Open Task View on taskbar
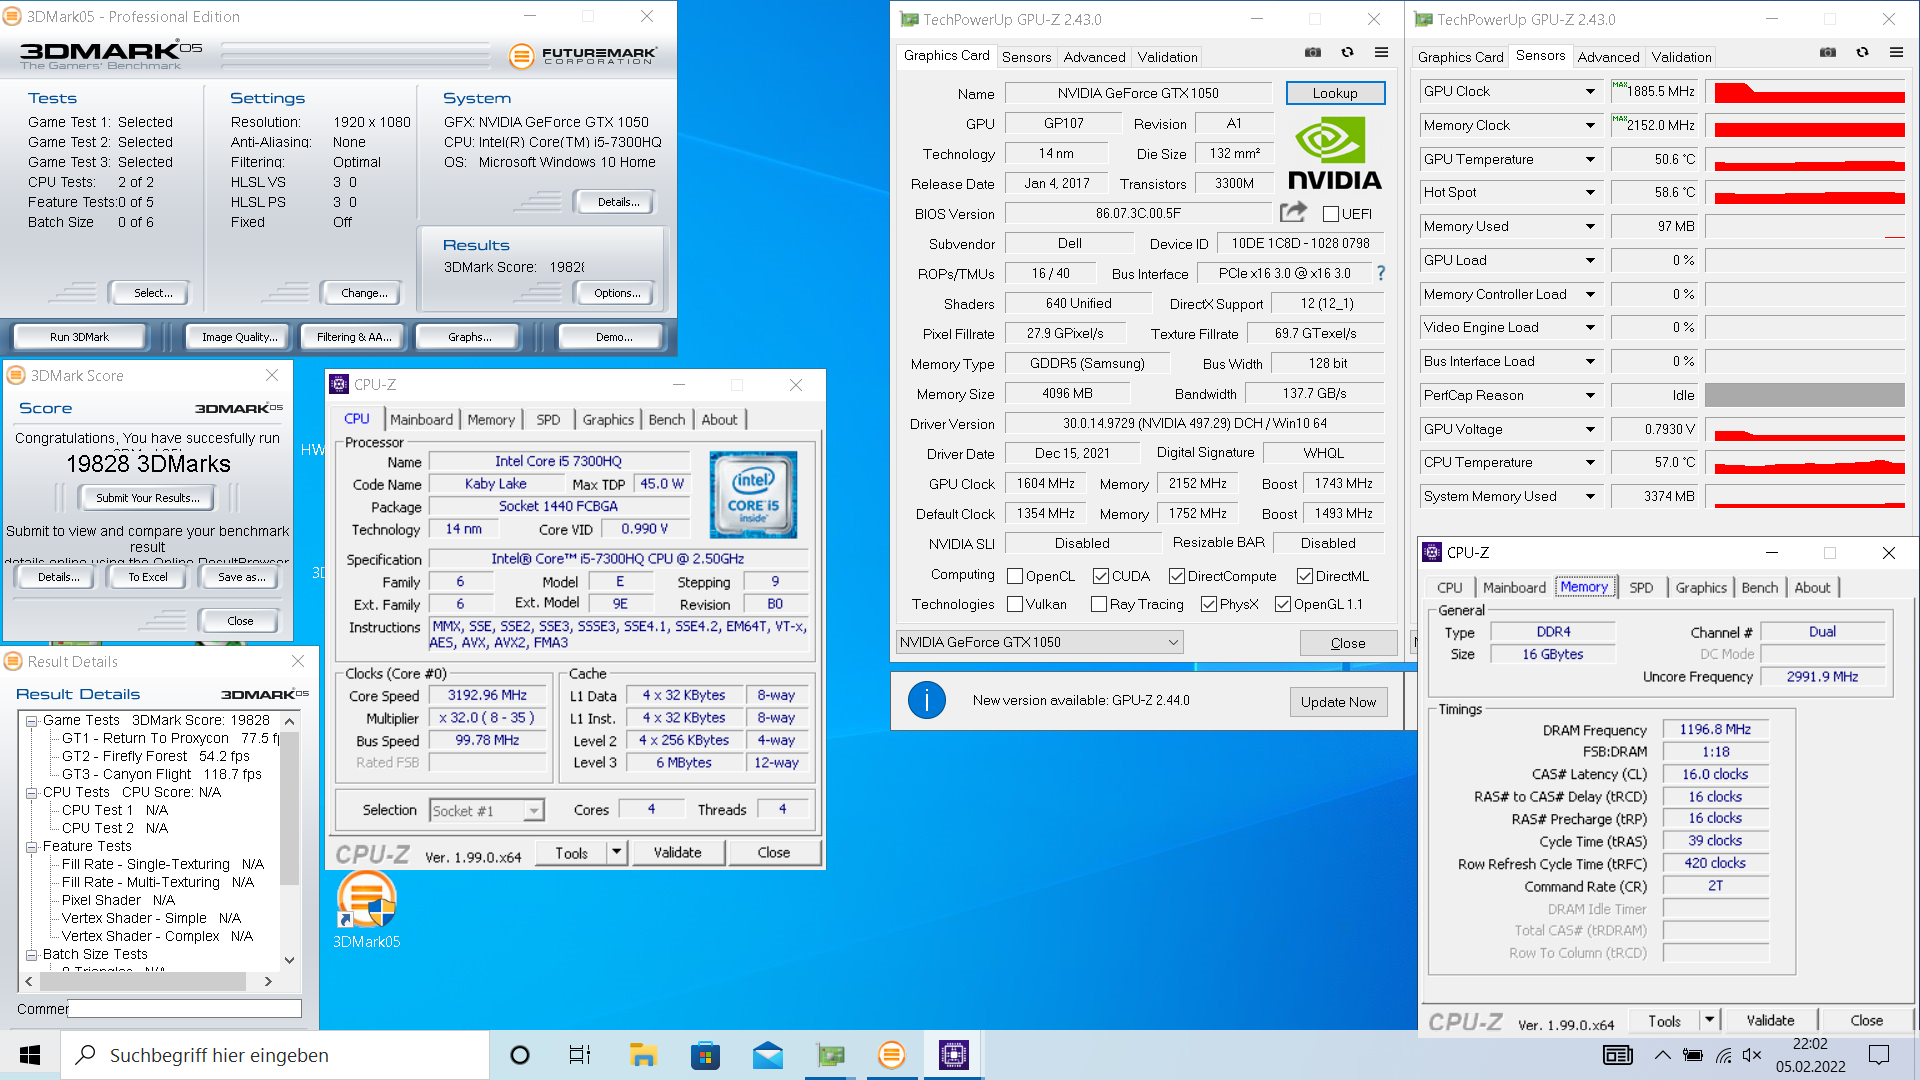This screenshot has height=1080, width=1920. tap(579, 1055)
